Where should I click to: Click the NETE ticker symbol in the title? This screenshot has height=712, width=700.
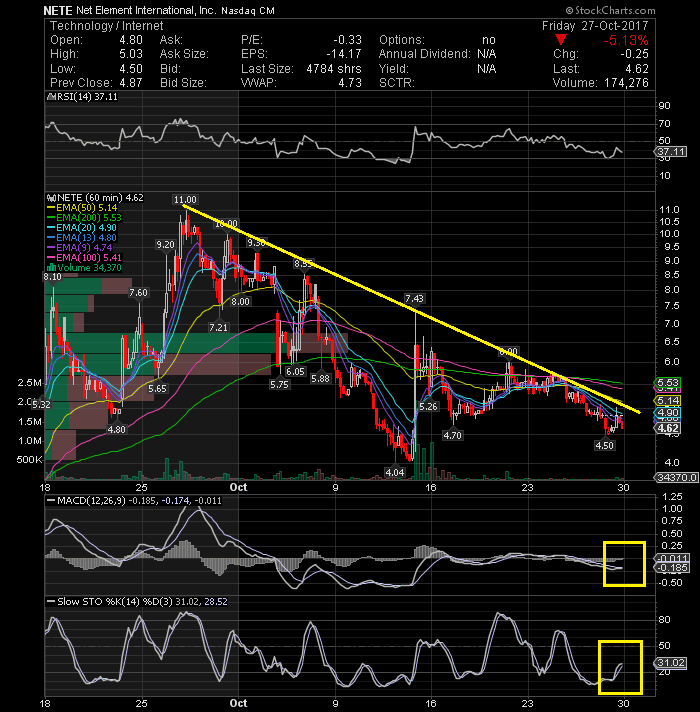58,10
